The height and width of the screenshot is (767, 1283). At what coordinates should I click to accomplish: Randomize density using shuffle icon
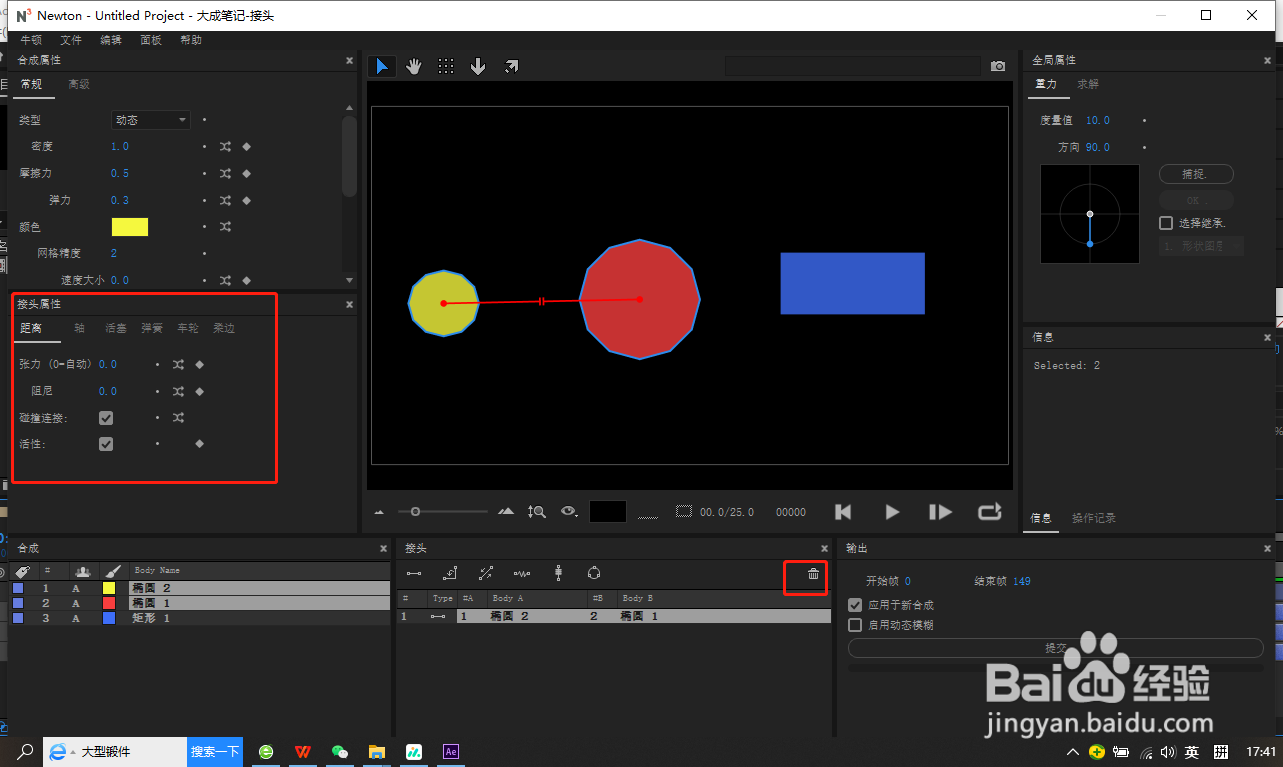click(x=226, y=146)
